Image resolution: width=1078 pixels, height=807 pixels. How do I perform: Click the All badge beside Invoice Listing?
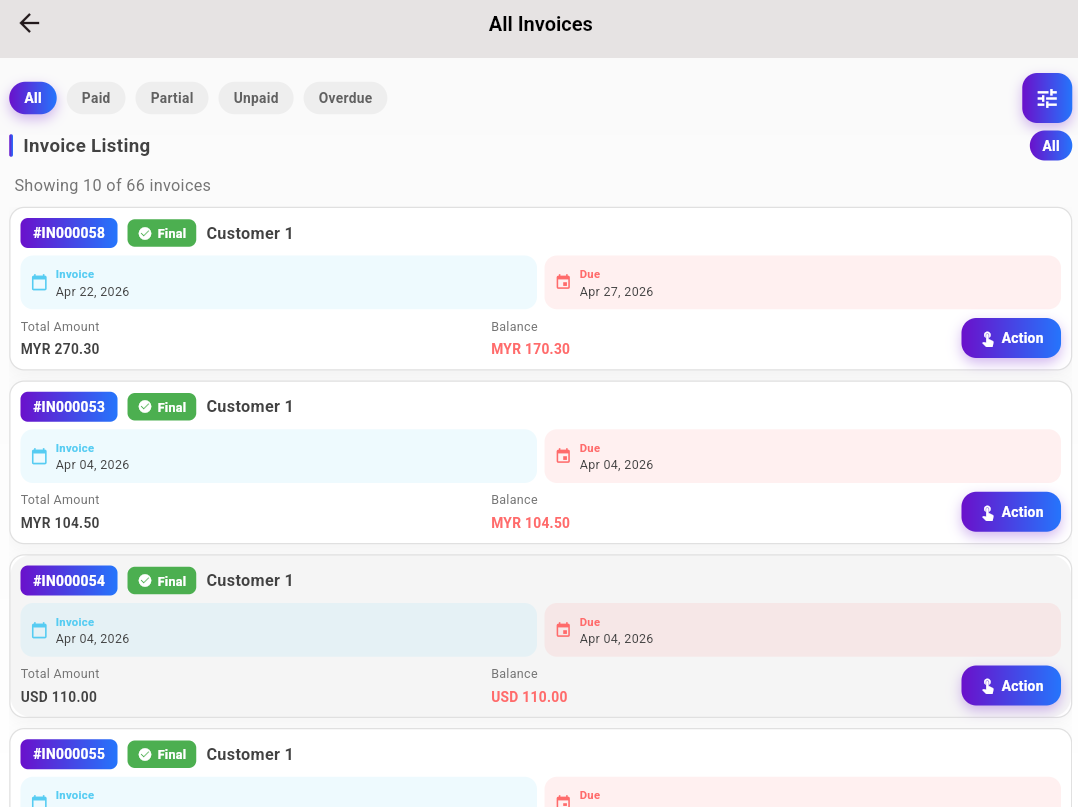point(1050,146)
